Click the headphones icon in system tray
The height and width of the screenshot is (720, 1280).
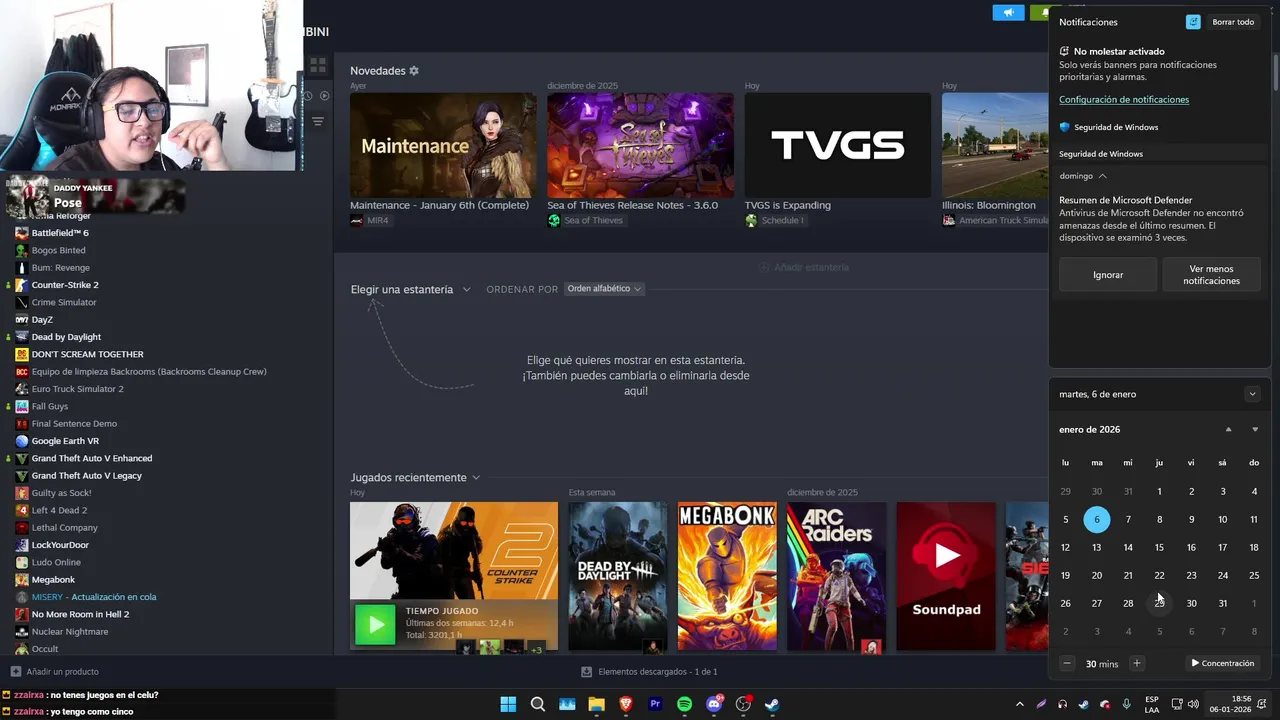pos(1062,704)
